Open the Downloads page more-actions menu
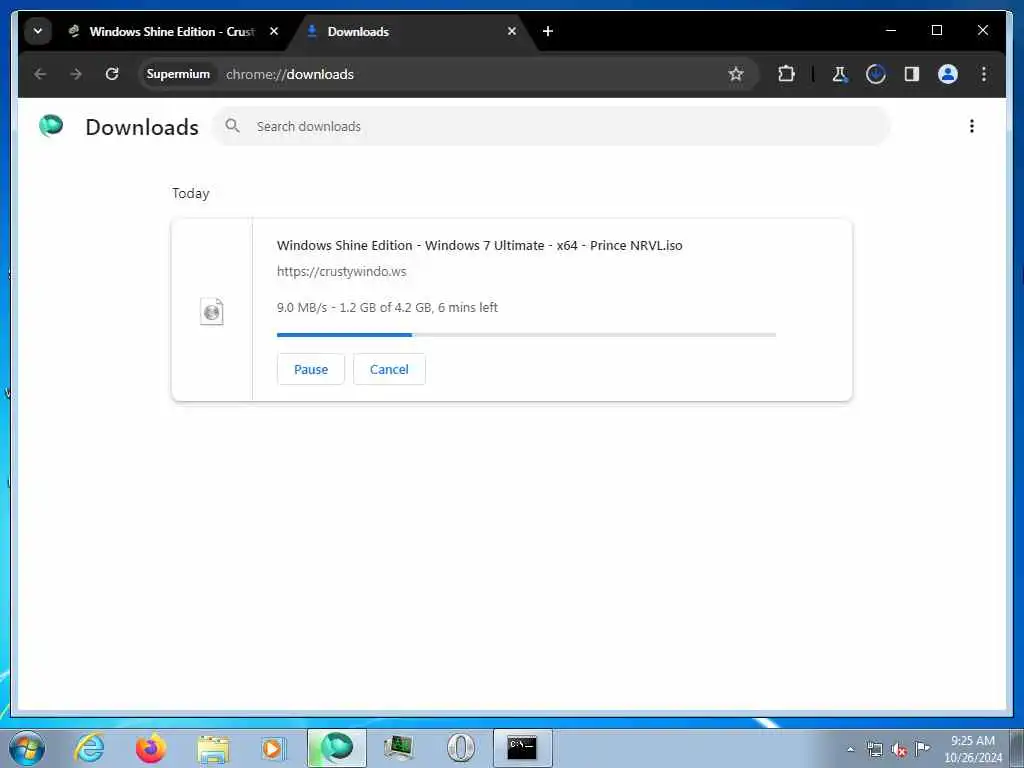This screenshot has width=1024, height=768. 972,126
